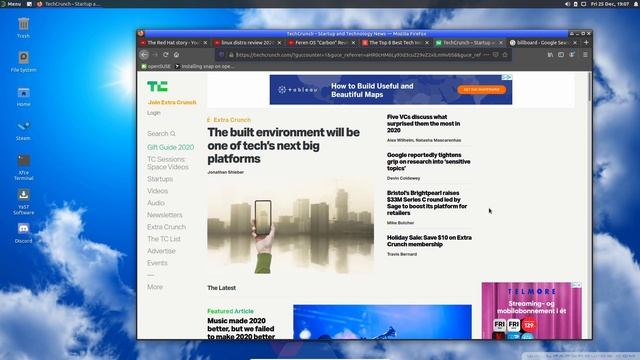Open the Firefox Library icon
Screen dimensions: 640x360
click(x=550, y=55)
